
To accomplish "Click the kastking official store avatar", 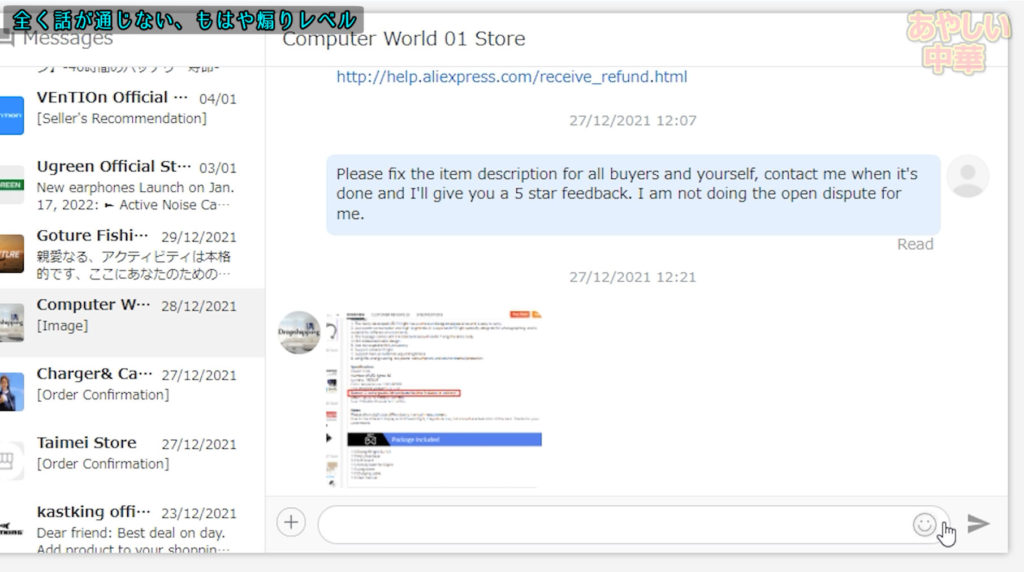I will (11, 530).
